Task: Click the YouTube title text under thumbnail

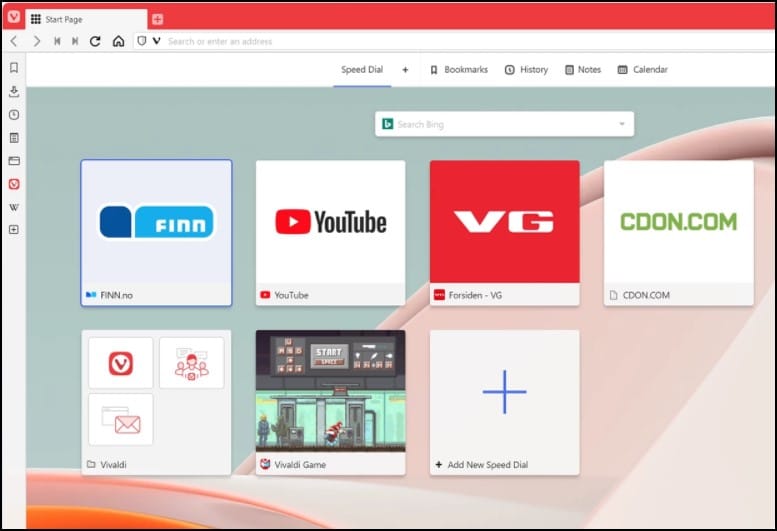Action: [x=291, y=295]
